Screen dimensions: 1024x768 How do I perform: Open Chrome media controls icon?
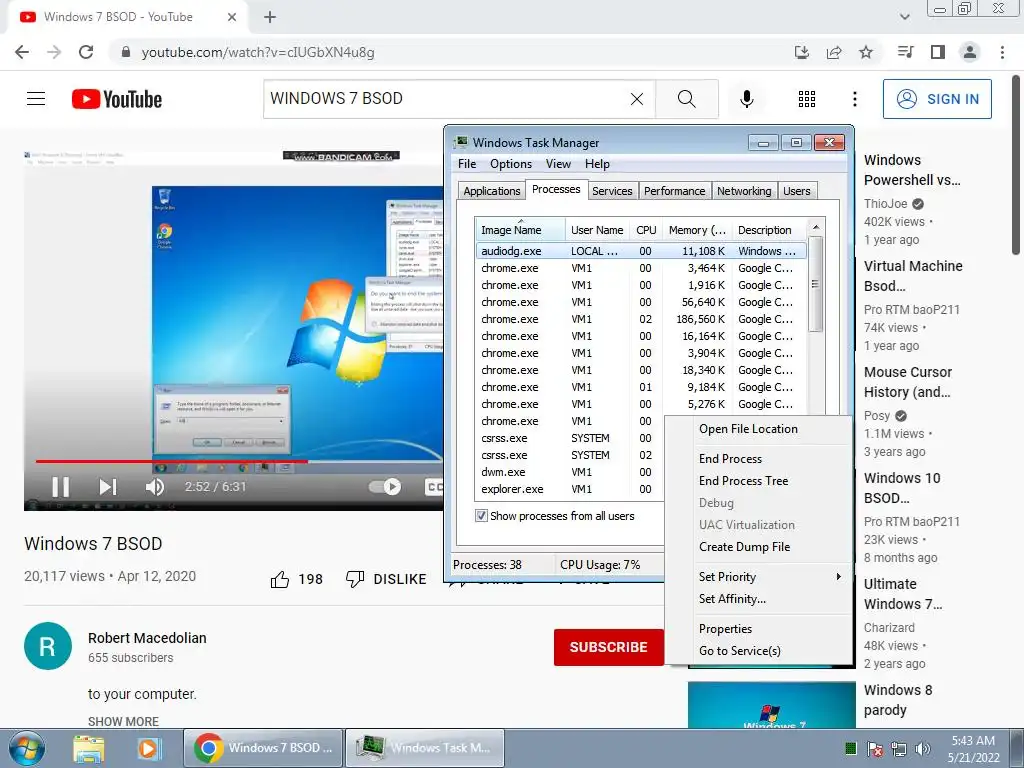pyautogui.click(x=905, y=52)
